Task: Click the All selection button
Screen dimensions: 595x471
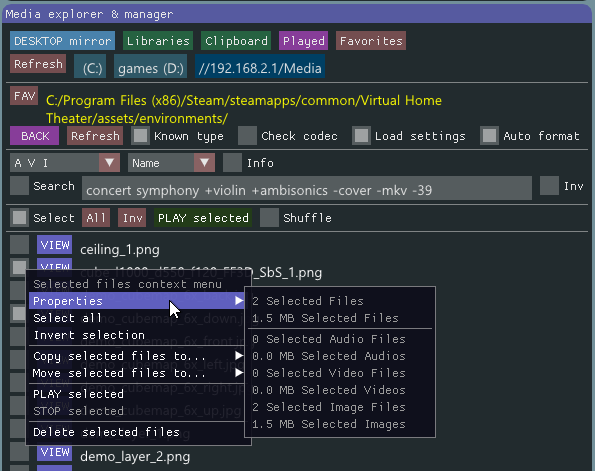Action: coord(96,218)
